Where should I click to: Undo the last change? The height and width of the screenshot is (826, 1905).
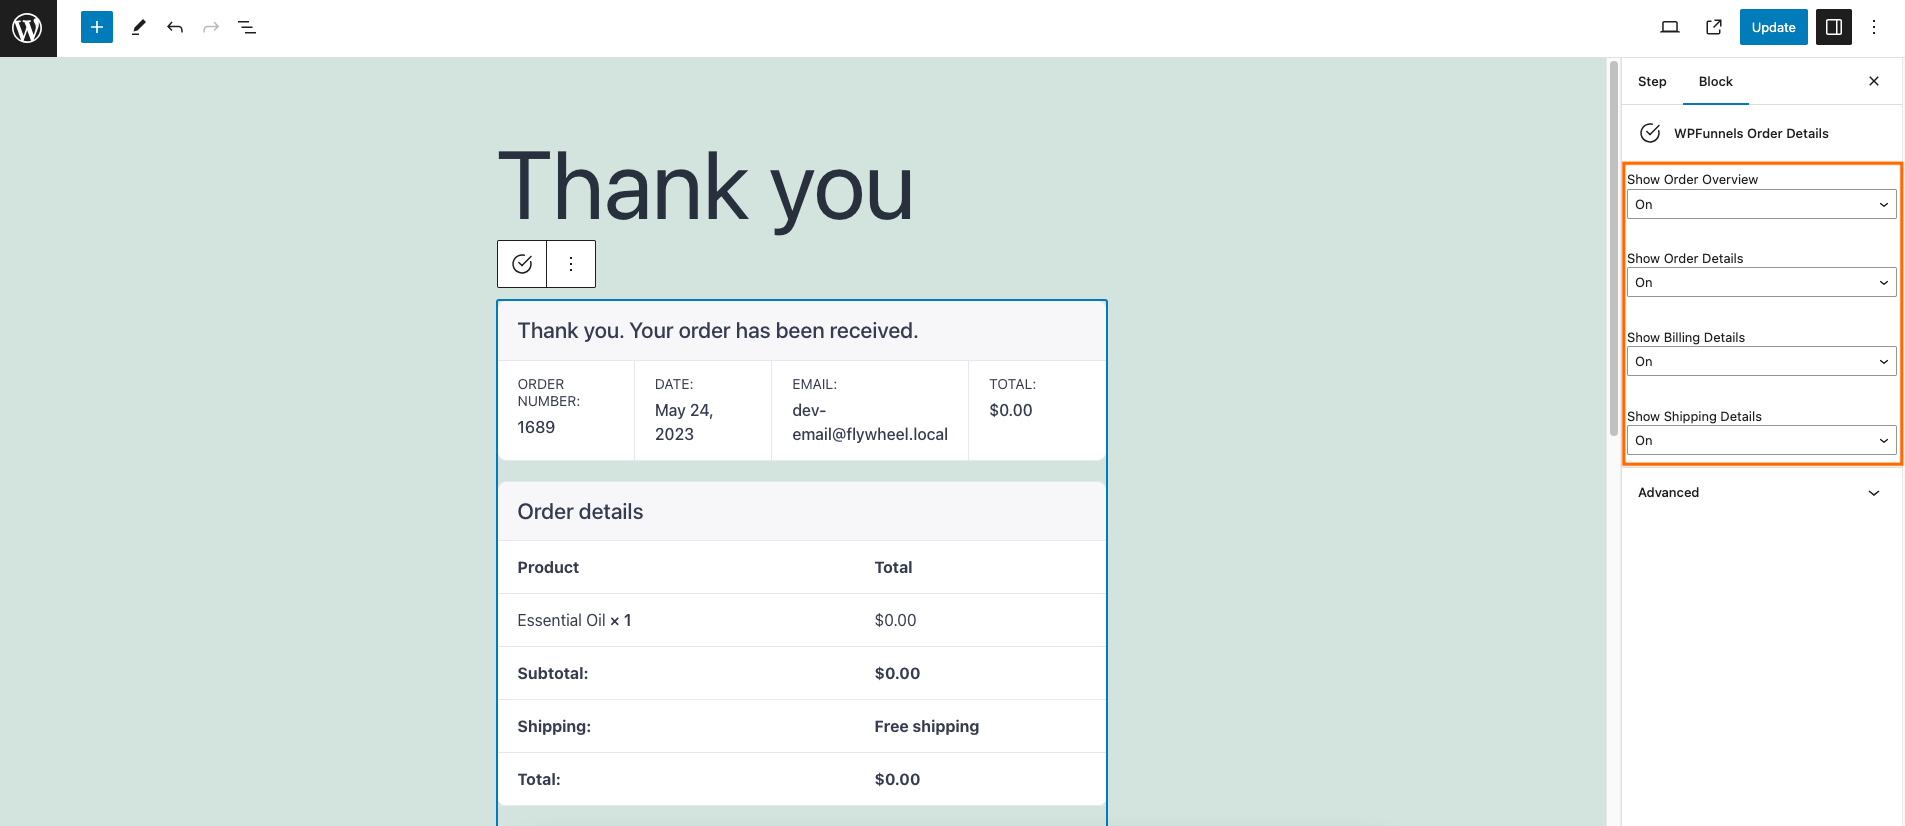(x=175, y=27)
